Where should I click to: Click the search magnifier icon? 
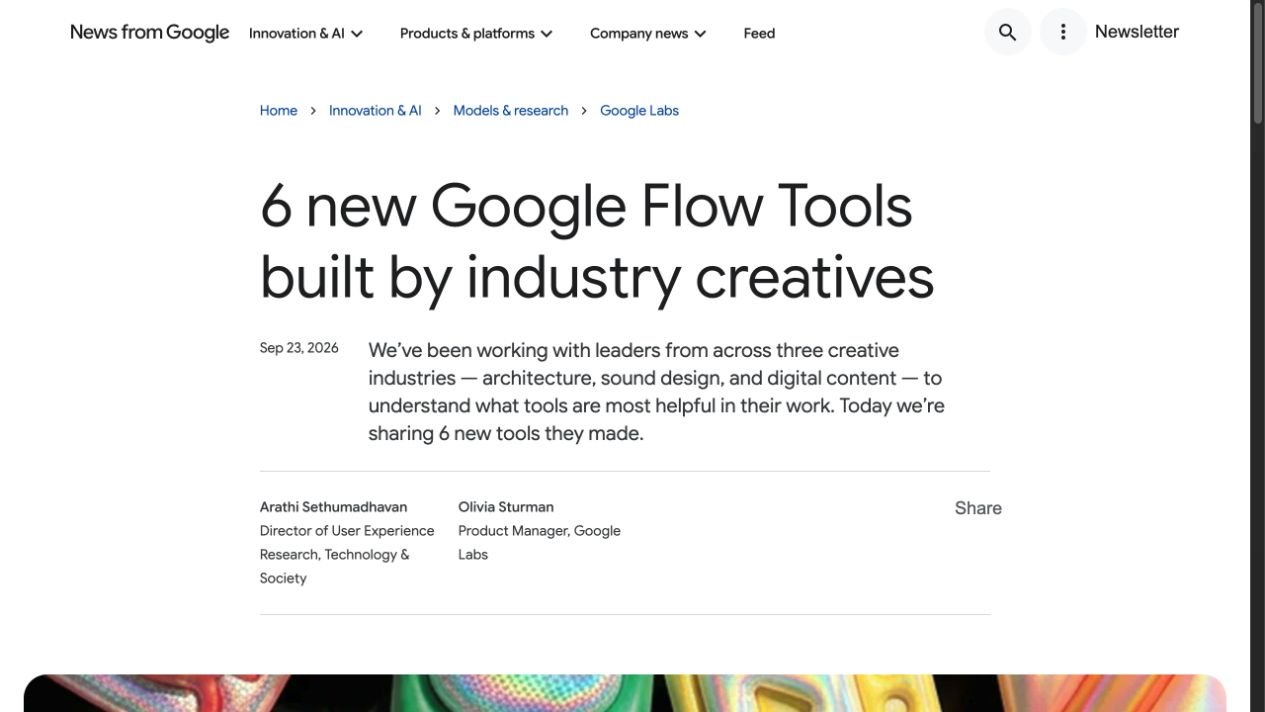point(1007,32)
